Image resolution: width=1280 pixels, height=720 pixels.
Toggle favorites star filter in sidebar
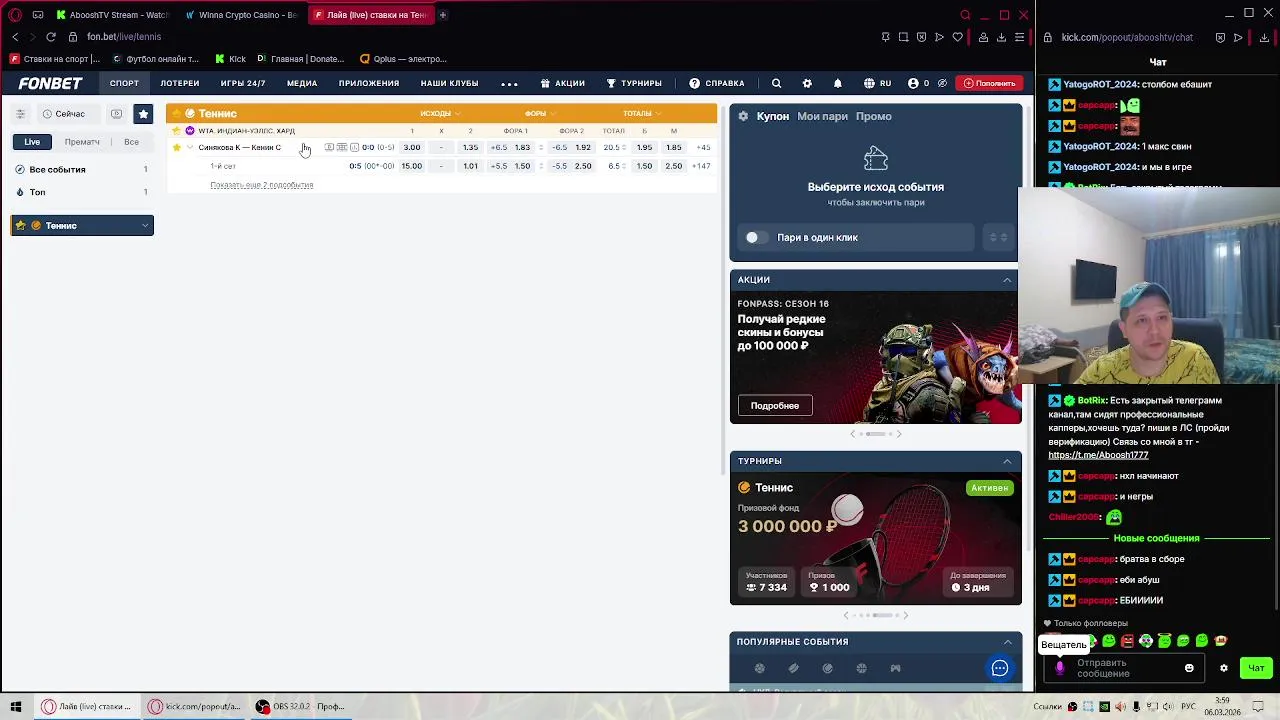[143, 114]
